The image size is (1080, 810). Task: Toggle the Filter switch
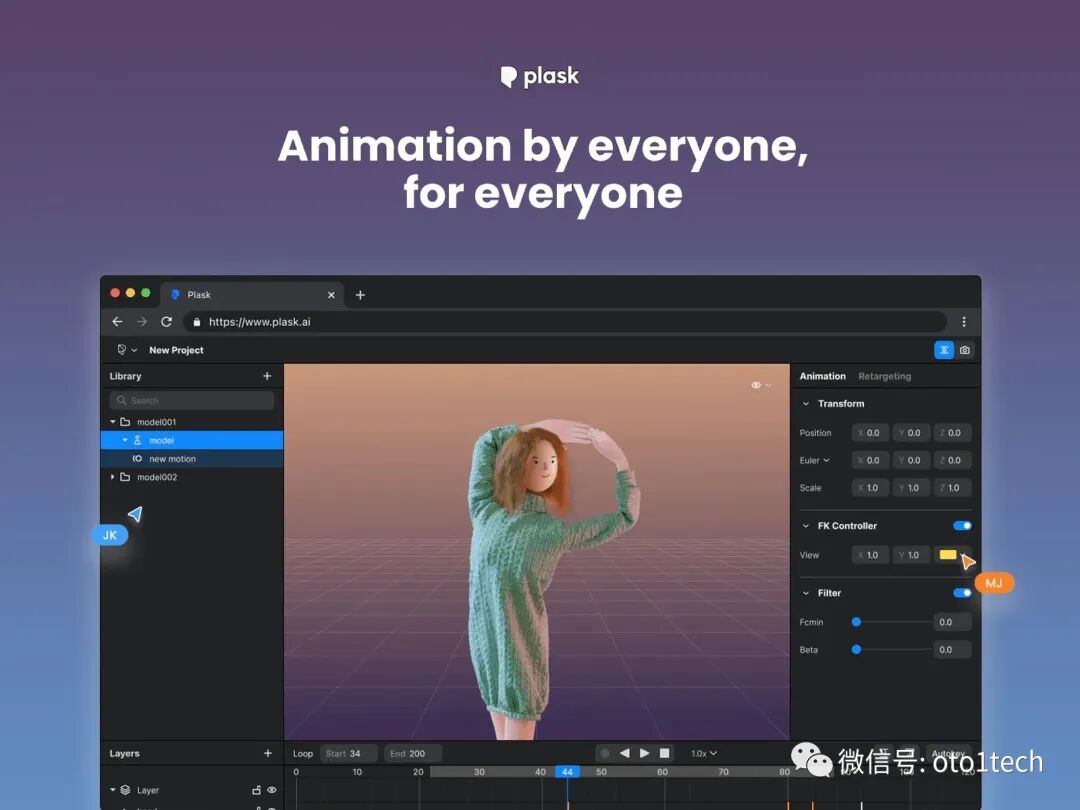962,592
